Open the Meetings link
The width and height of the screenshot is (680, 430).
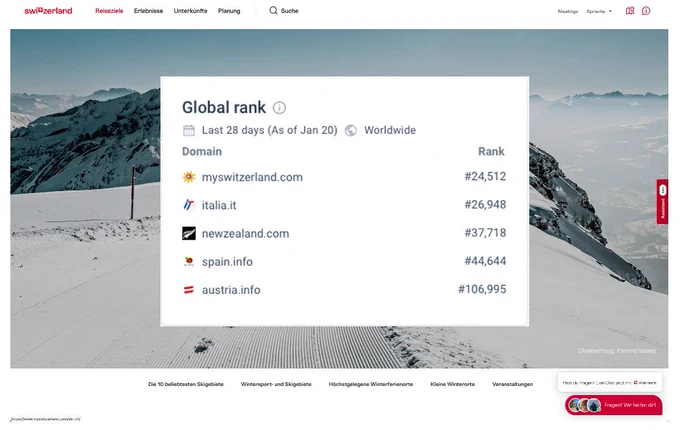click(x=568, y=11)
